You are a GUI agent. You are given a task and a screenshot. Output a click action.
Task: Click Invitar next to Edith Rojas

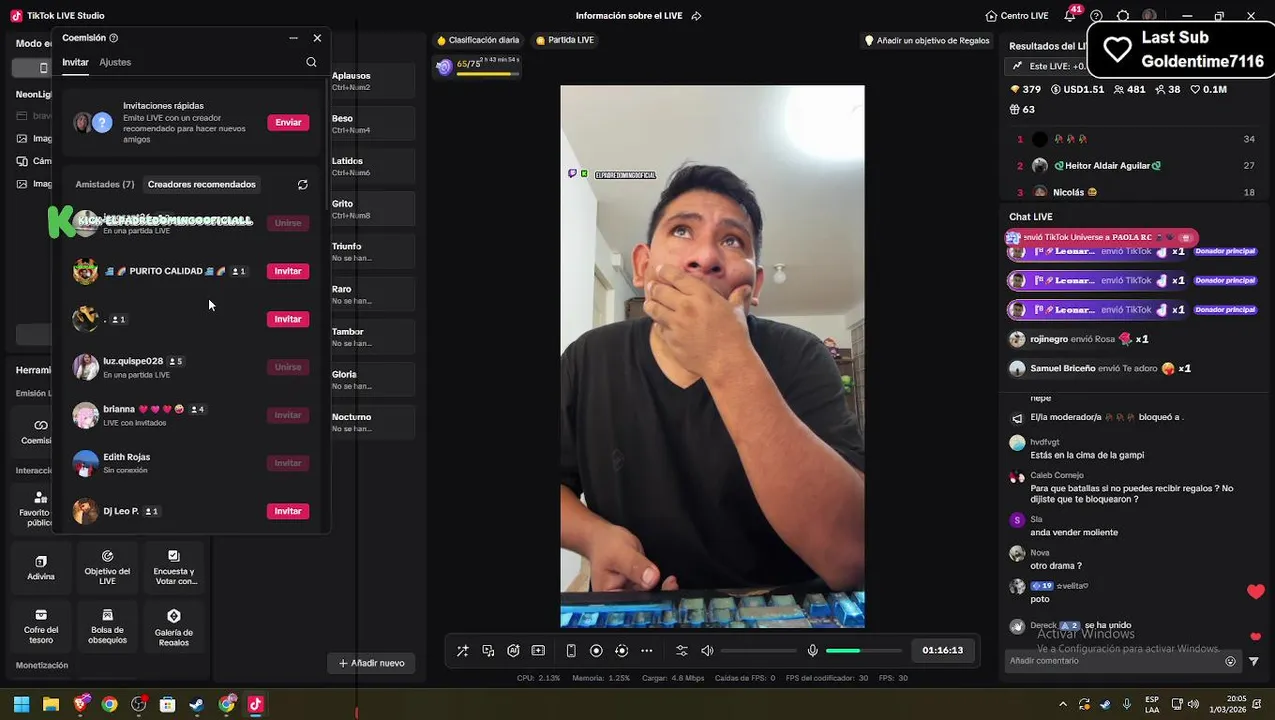tap(288, 463)
